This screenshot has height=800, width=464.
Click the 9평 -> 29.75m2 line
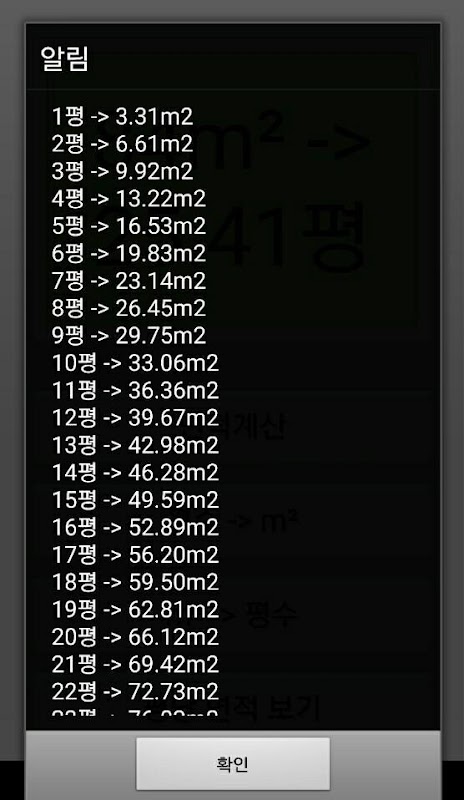point(129,336)
